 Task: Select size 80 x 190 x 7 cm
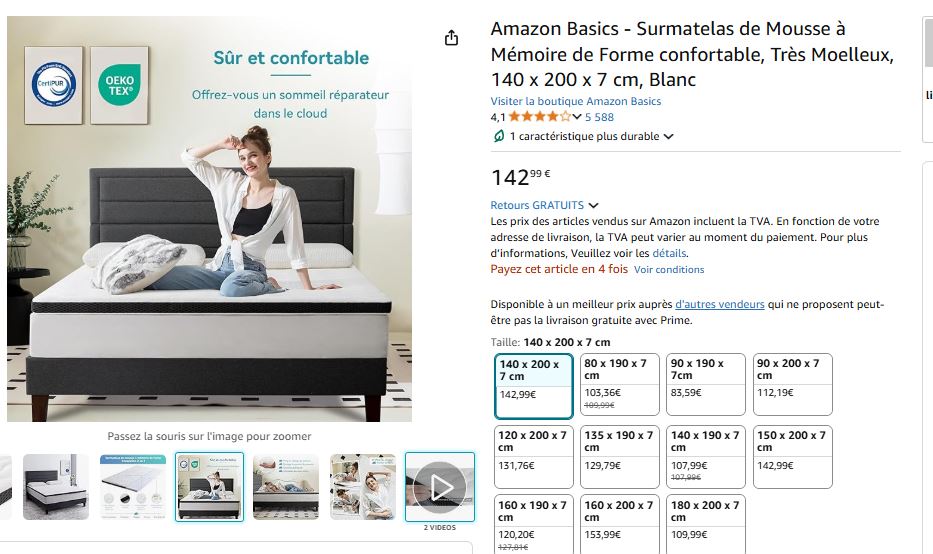[619, 384]
